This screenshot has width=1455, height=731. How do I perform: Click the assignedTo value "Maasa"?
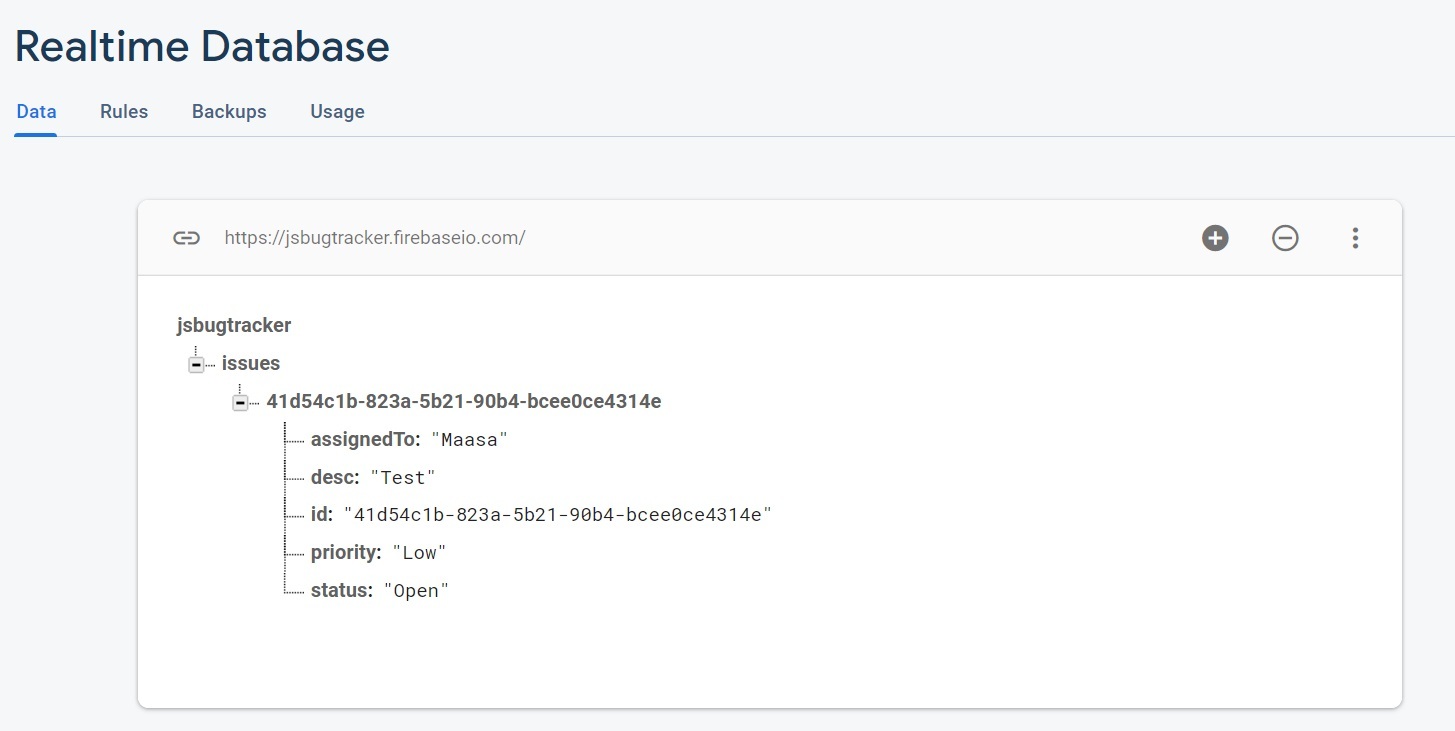[470, 440]
